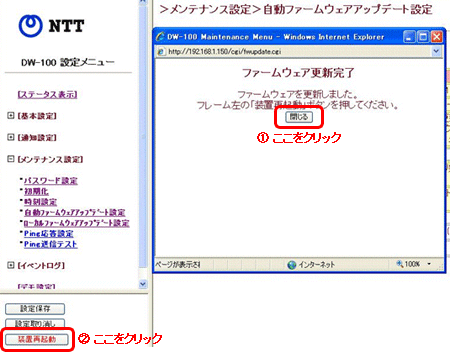Click the Internet zone globe icon in the status bar
Image resolution: width=450 pixels, height=360 pixels.
point(292,265)
